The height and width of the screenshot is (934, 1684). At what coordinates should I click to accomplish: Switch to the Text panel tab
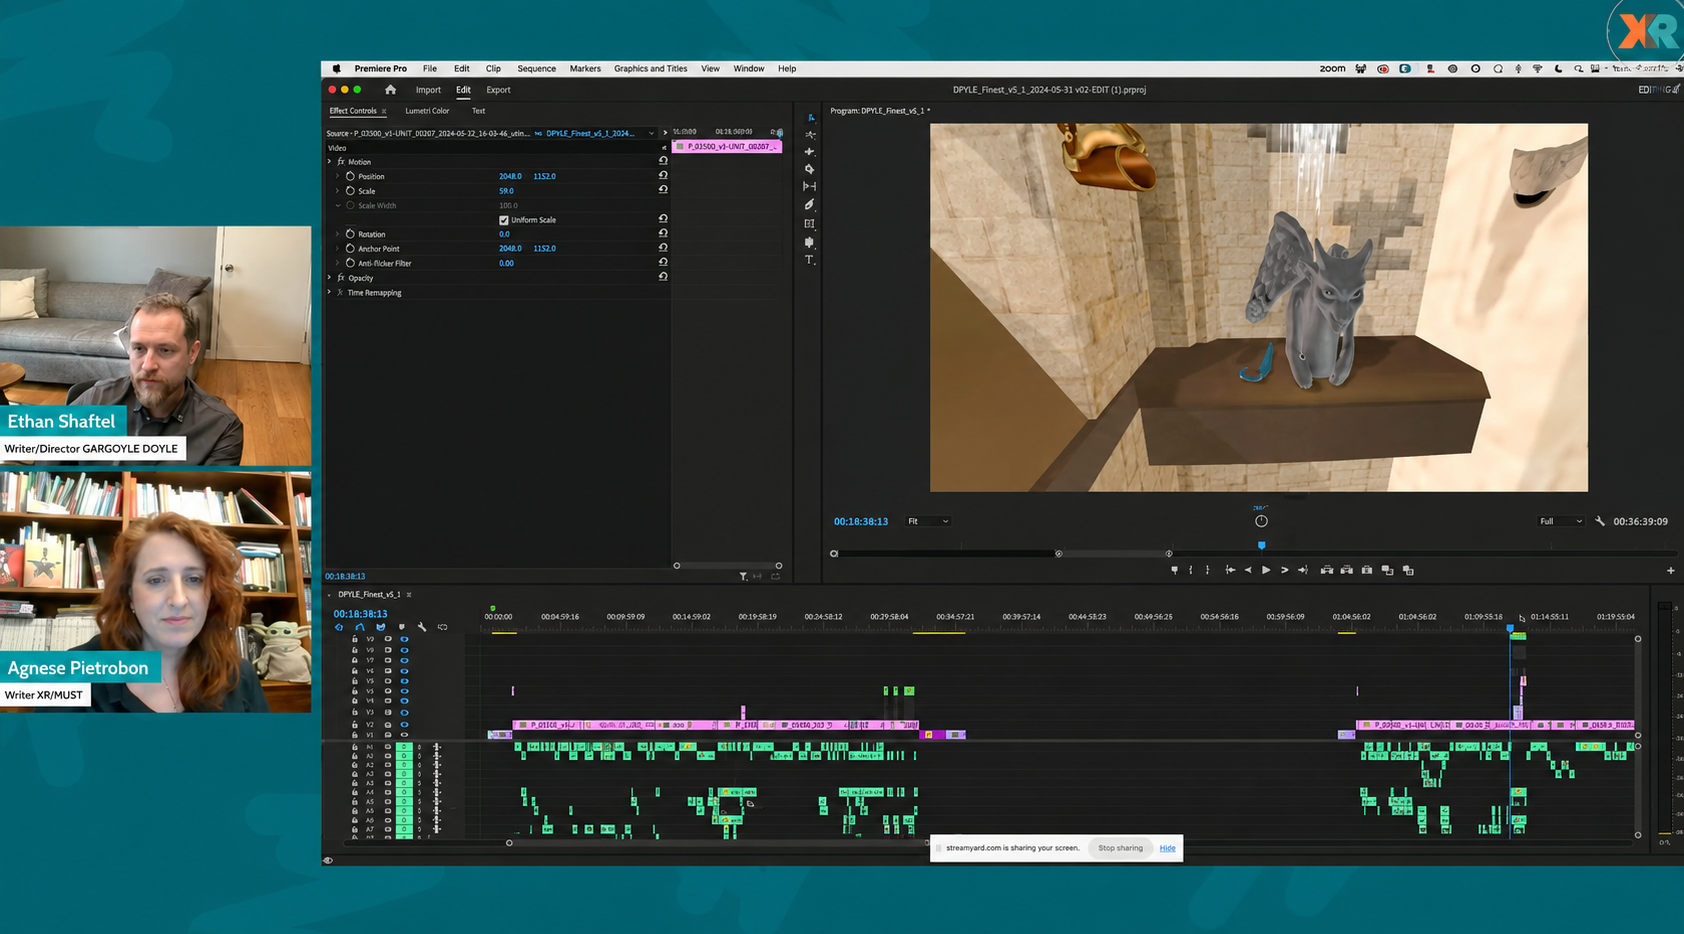click(478, 111)
